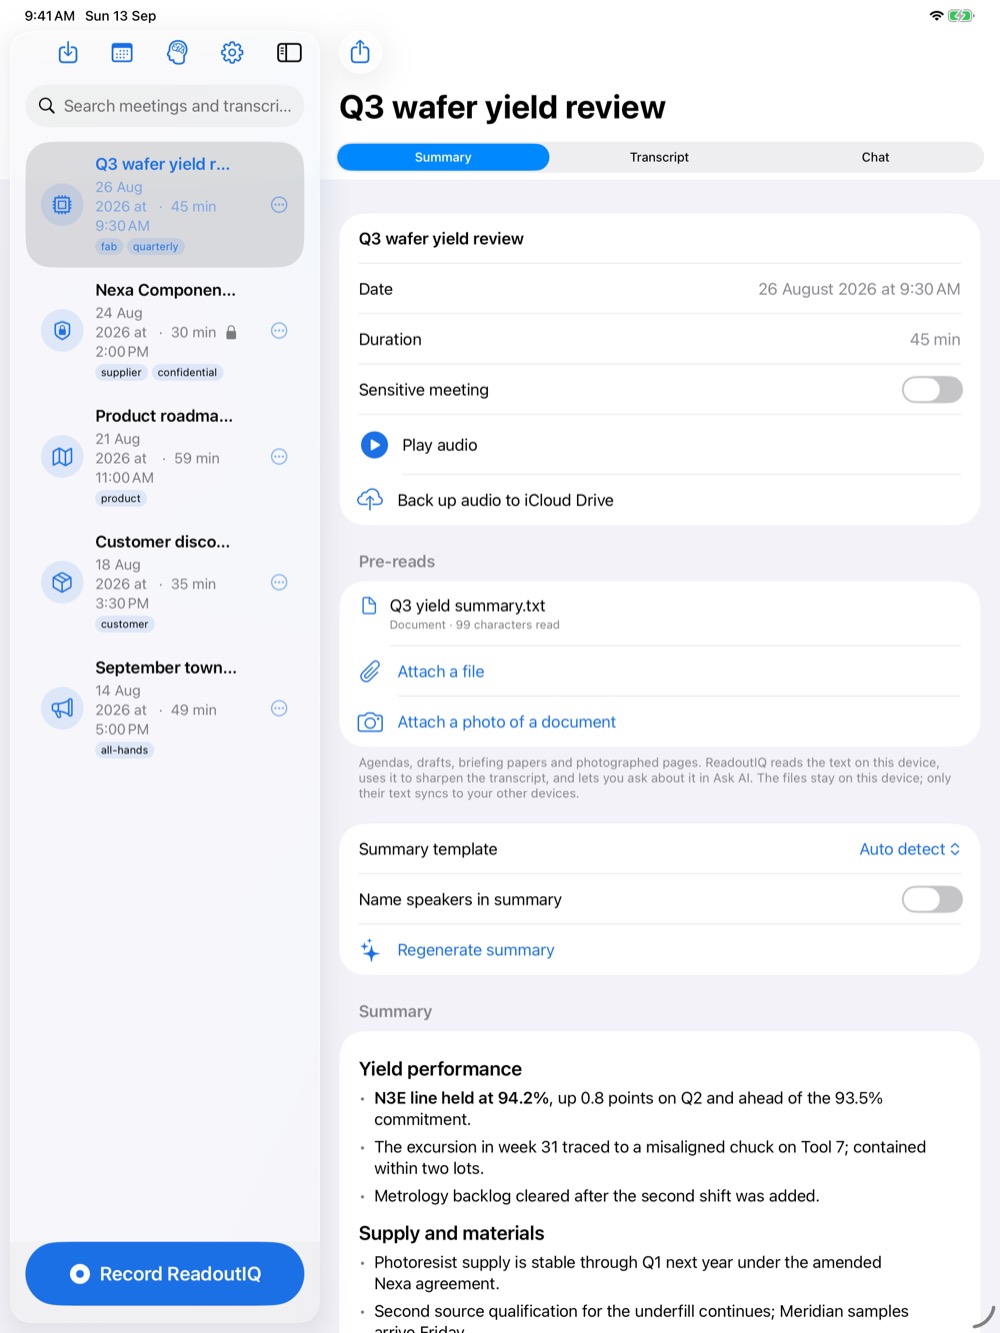1000x1333 pixels.
Task: Play the meeting audio
Action: 374,445
